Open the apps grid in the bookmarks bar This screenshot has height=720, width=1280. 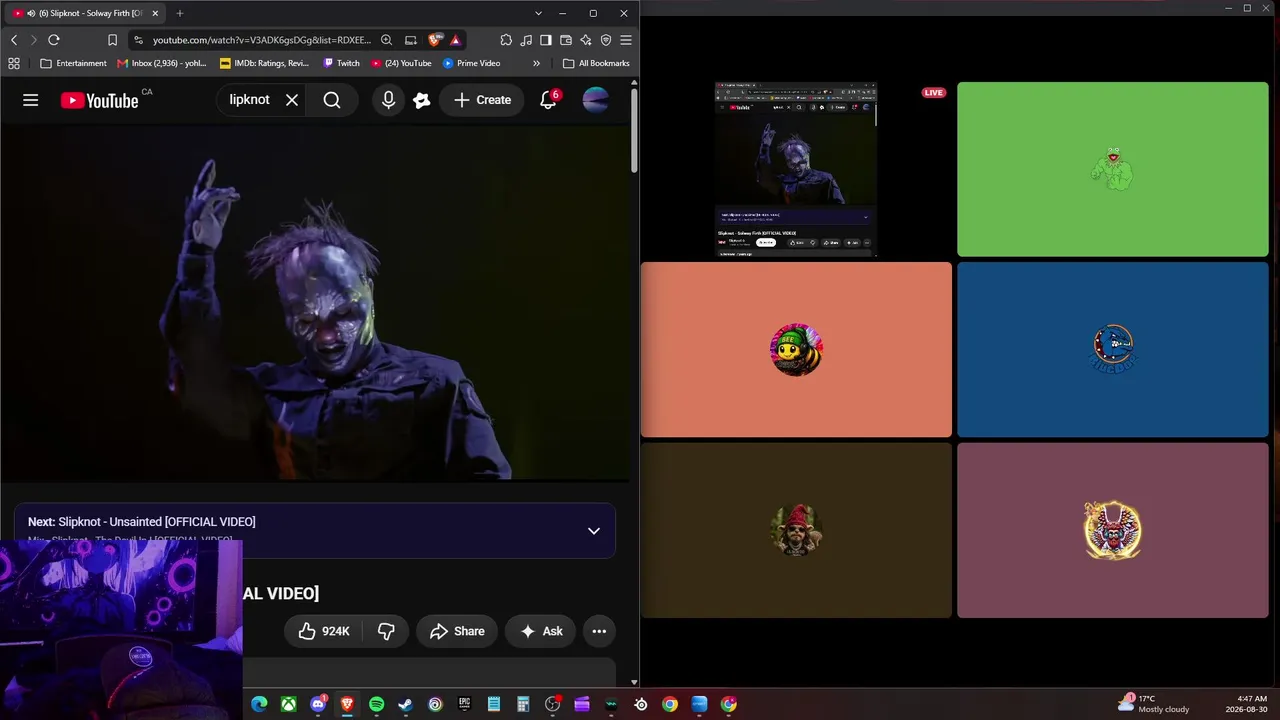(14, 63)
